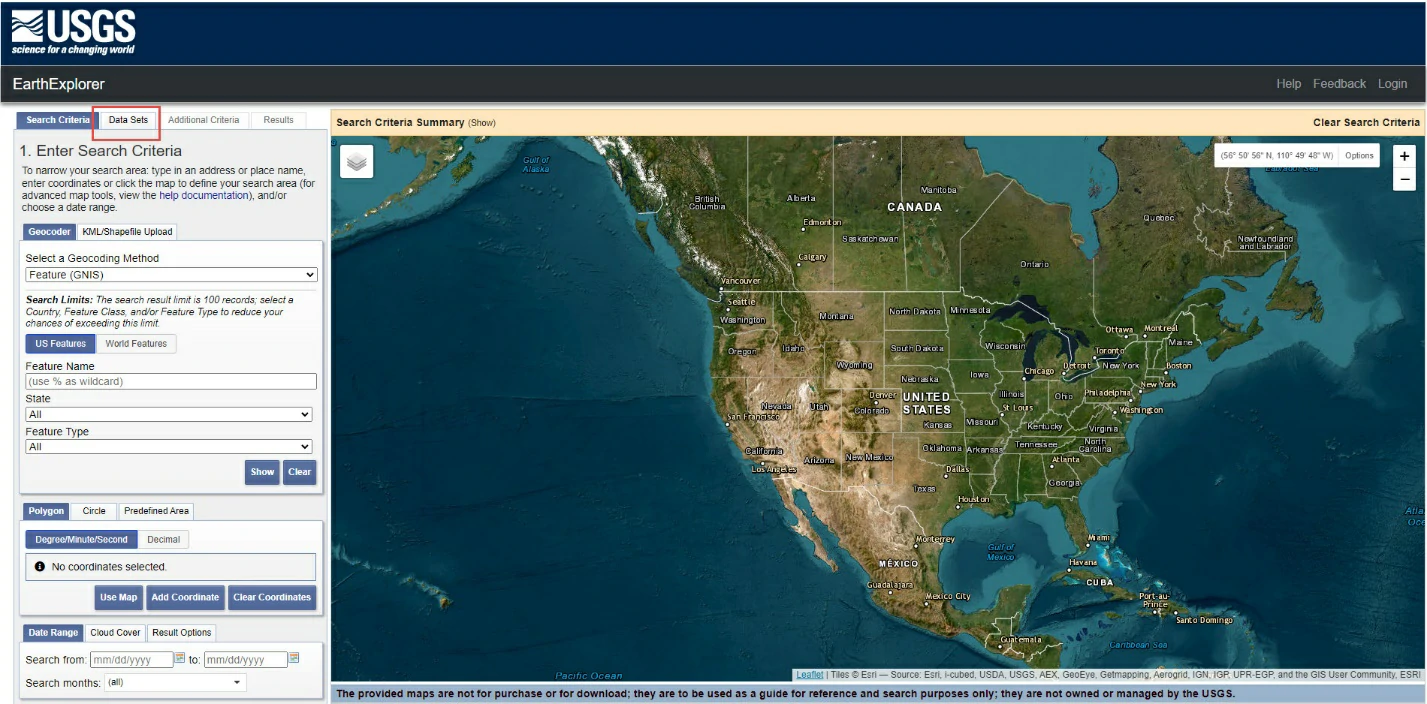
Task: Open the map layers icon
Action: click(357, 161)
